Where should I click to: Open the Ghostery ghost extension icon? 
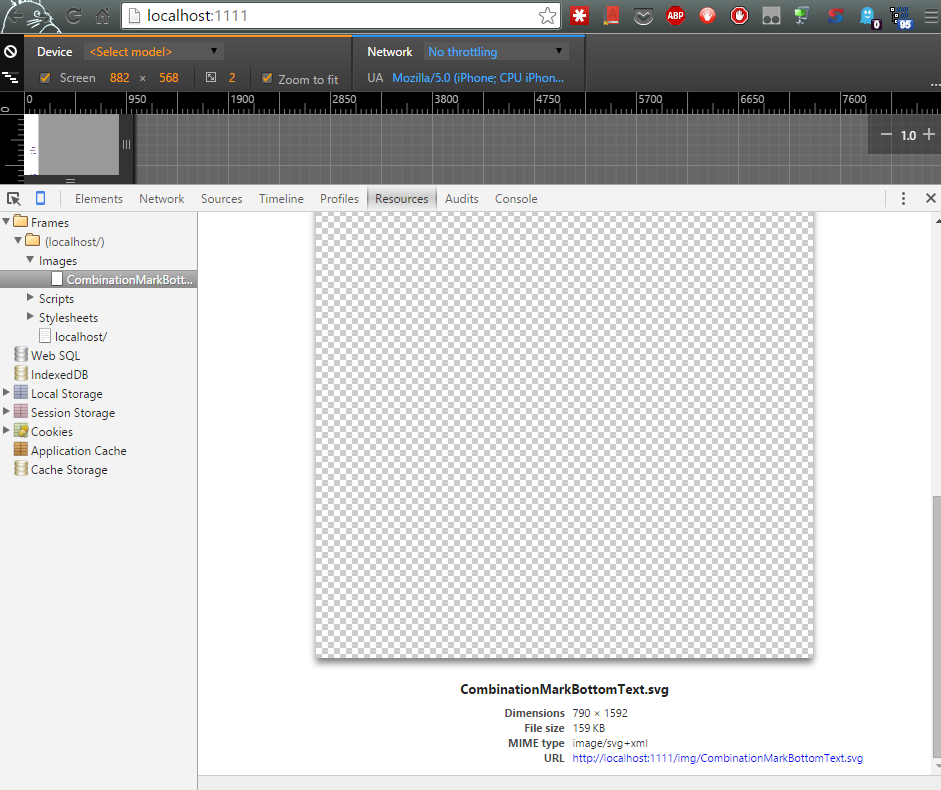click(x=868, y=17)
